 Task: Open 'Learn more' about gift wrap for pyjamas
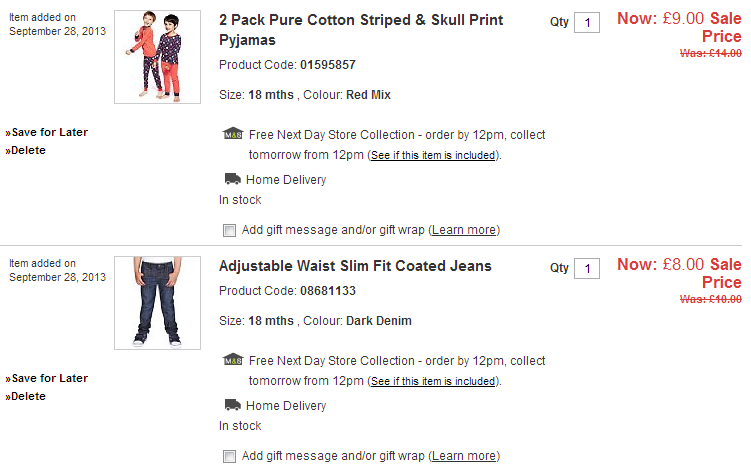[x=464, y=230]
